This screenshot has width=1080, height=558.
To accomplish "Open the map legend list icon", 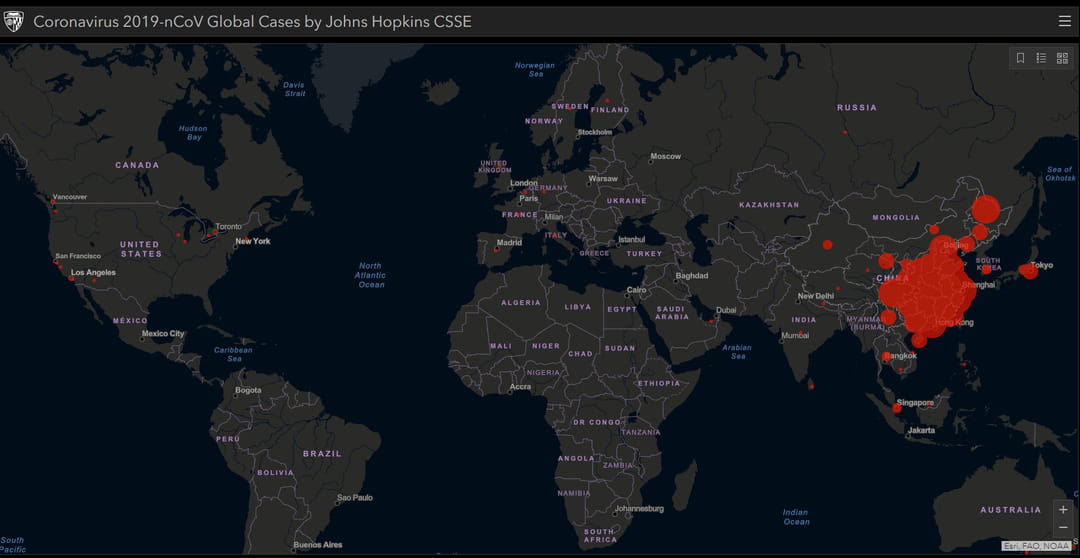I will 1041,58.
